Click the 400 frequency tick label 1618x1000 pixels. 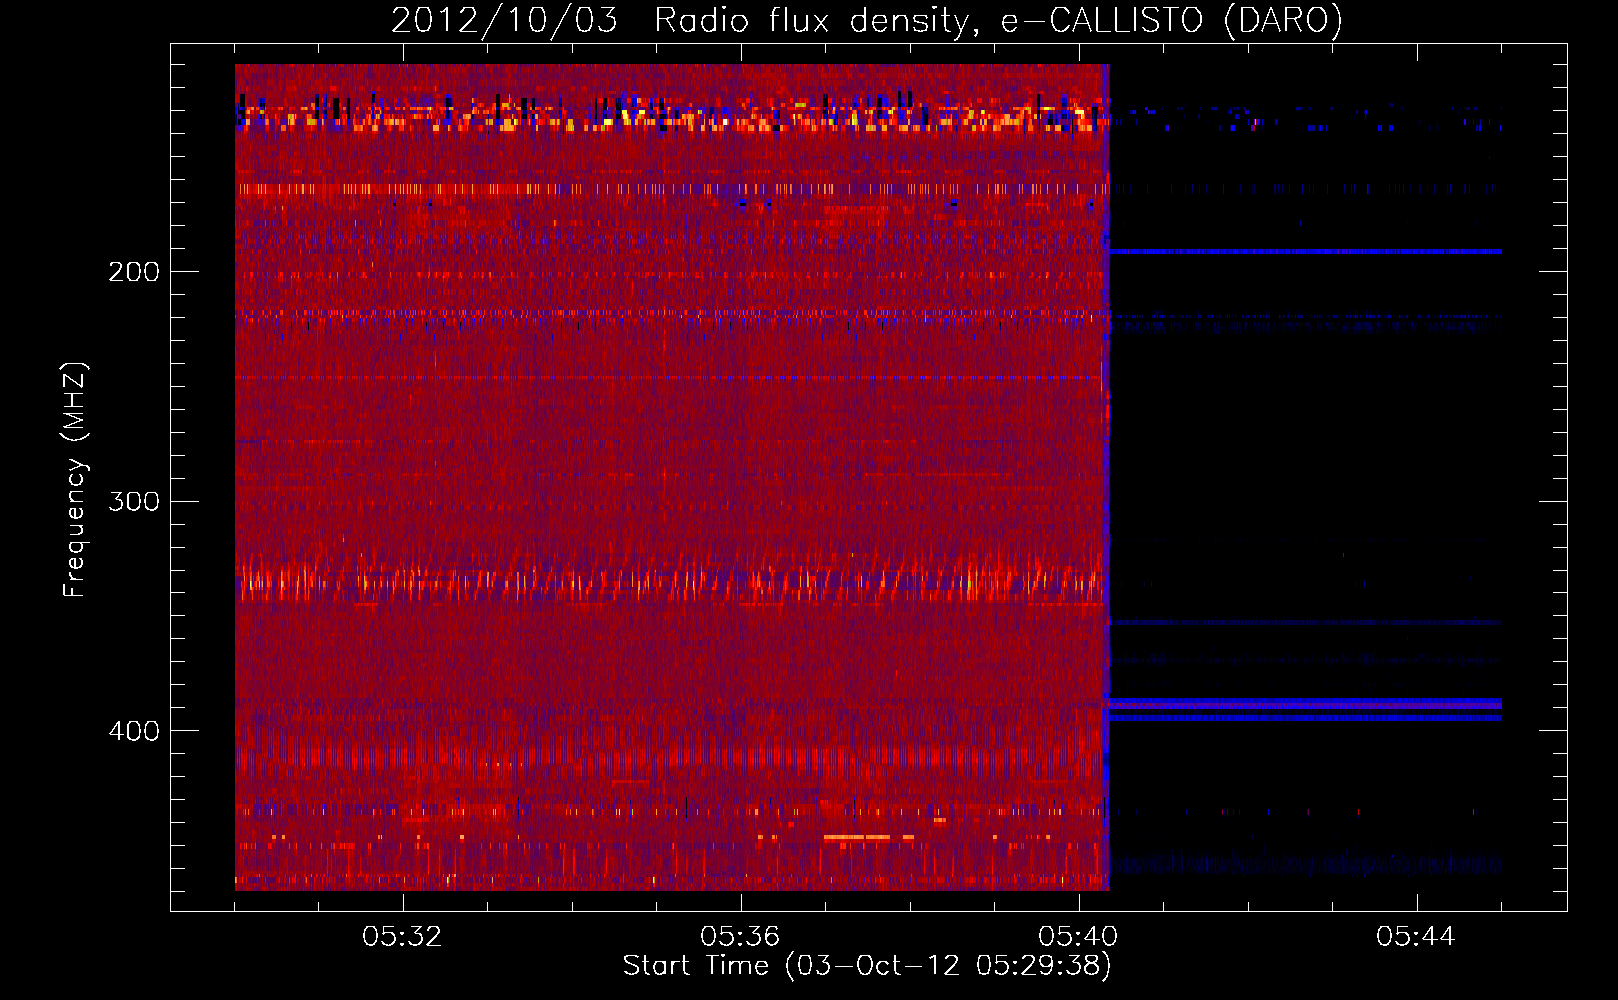(x=134, y=731)
